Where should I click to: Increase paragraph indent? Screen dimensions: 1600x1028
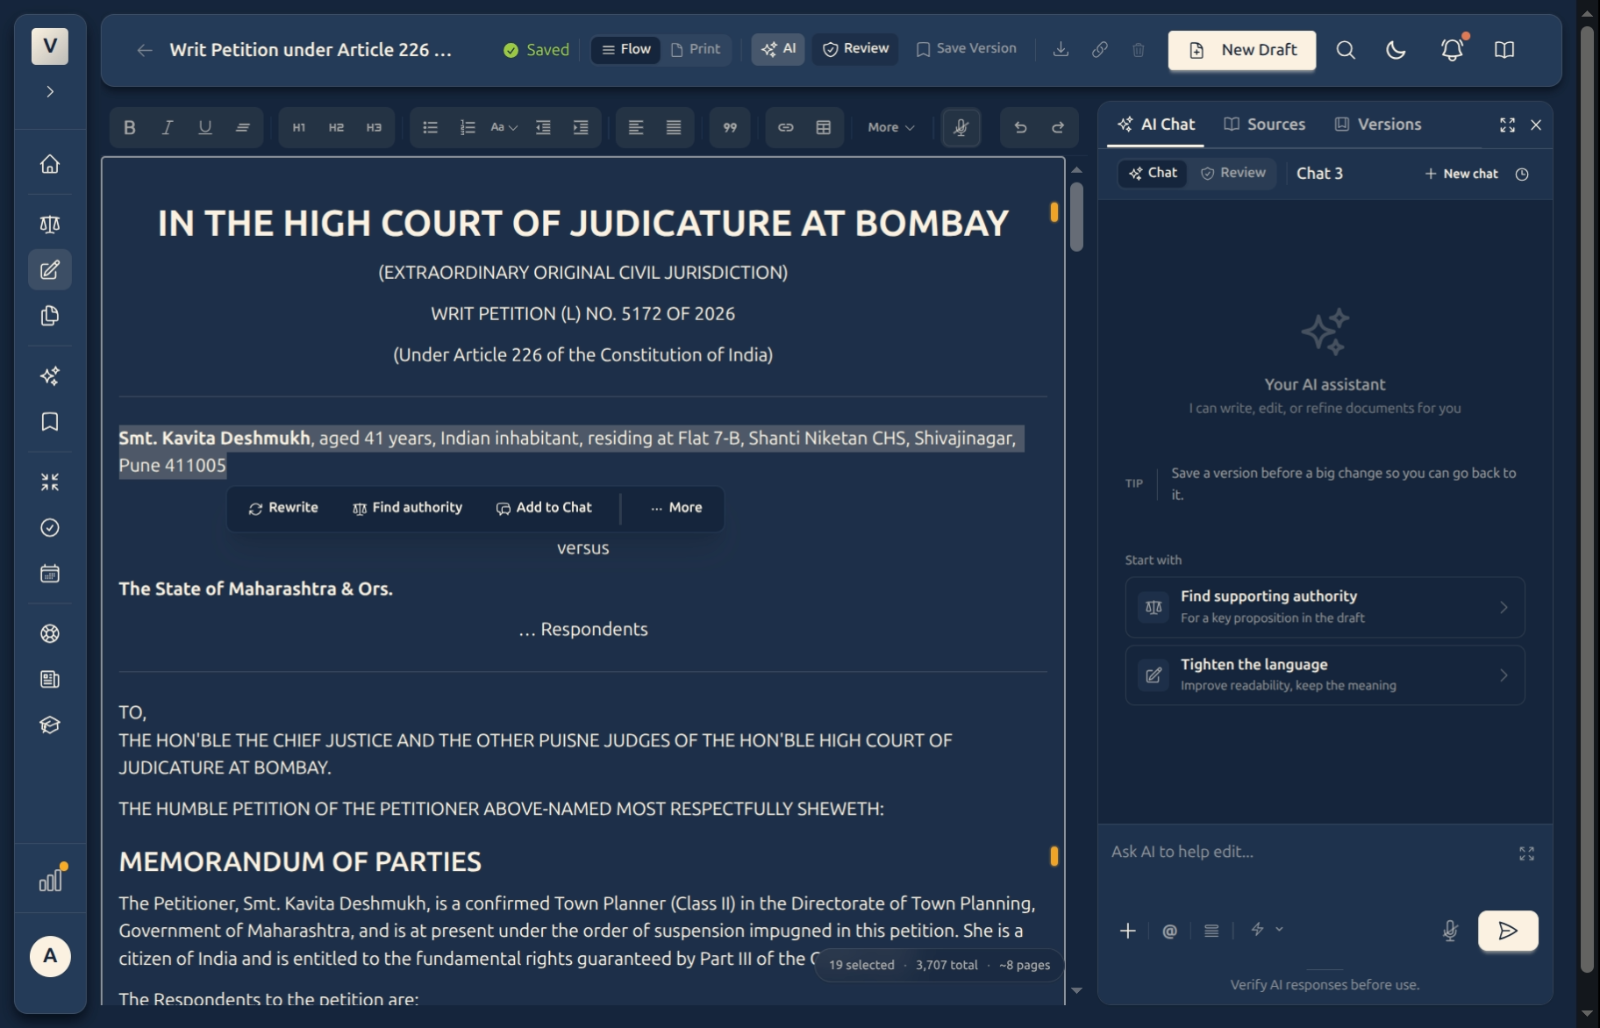click(x=580, y=127)
